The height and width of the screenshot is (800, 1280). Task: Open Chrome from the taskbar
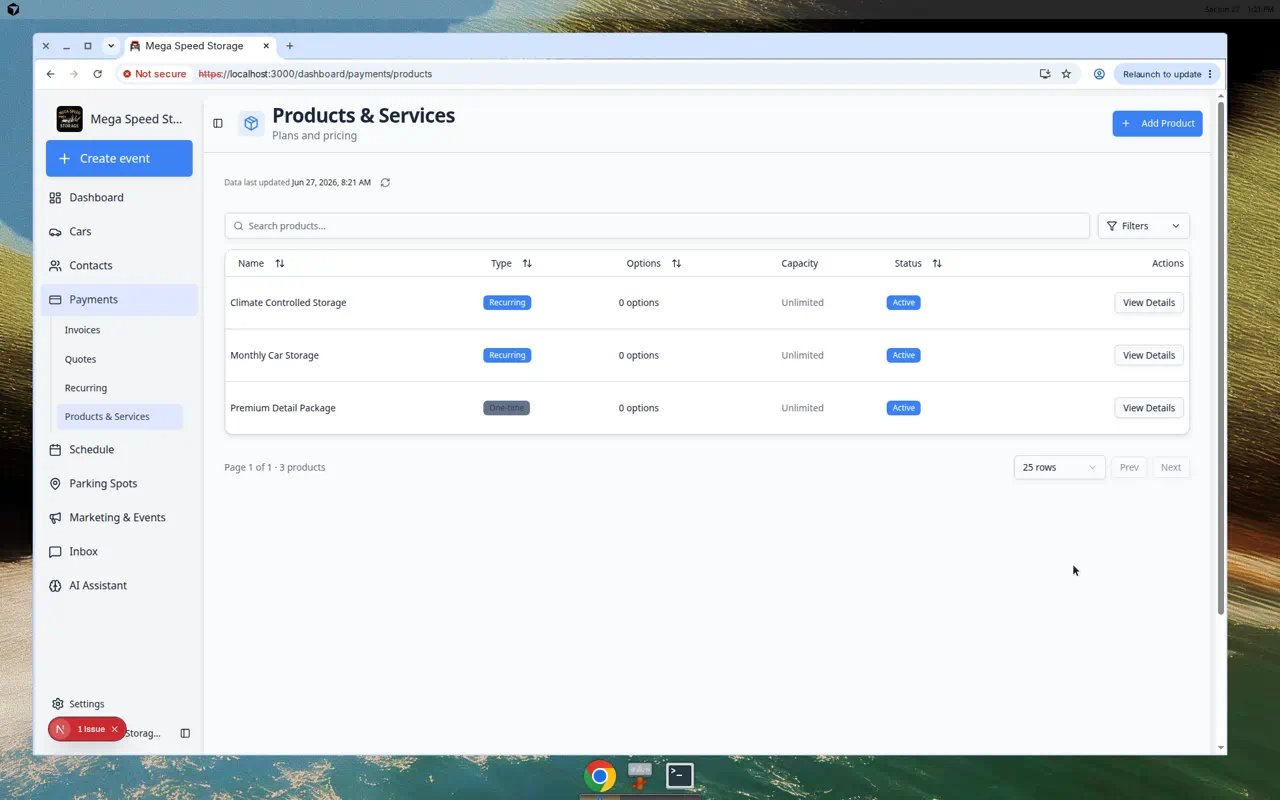(600, 776)
